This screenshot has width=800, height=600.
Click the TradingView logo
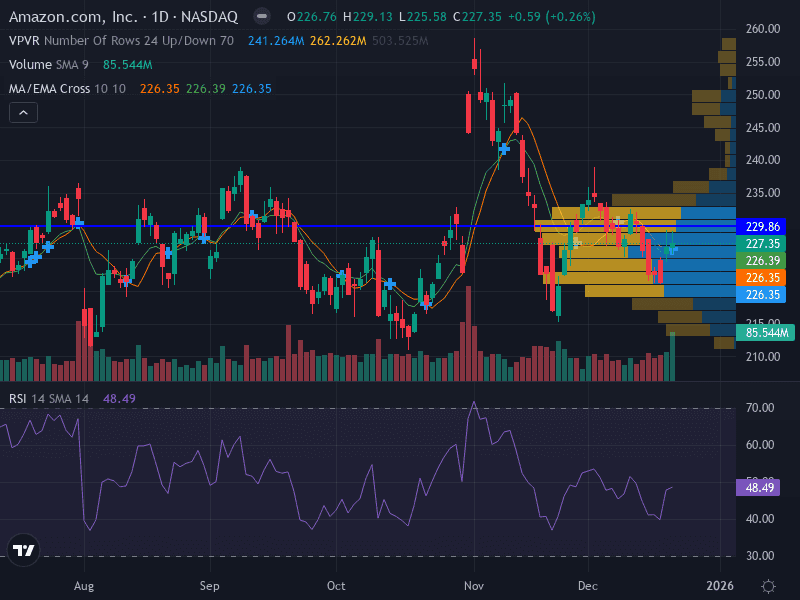pyautogui.click(x=23, y=550)
